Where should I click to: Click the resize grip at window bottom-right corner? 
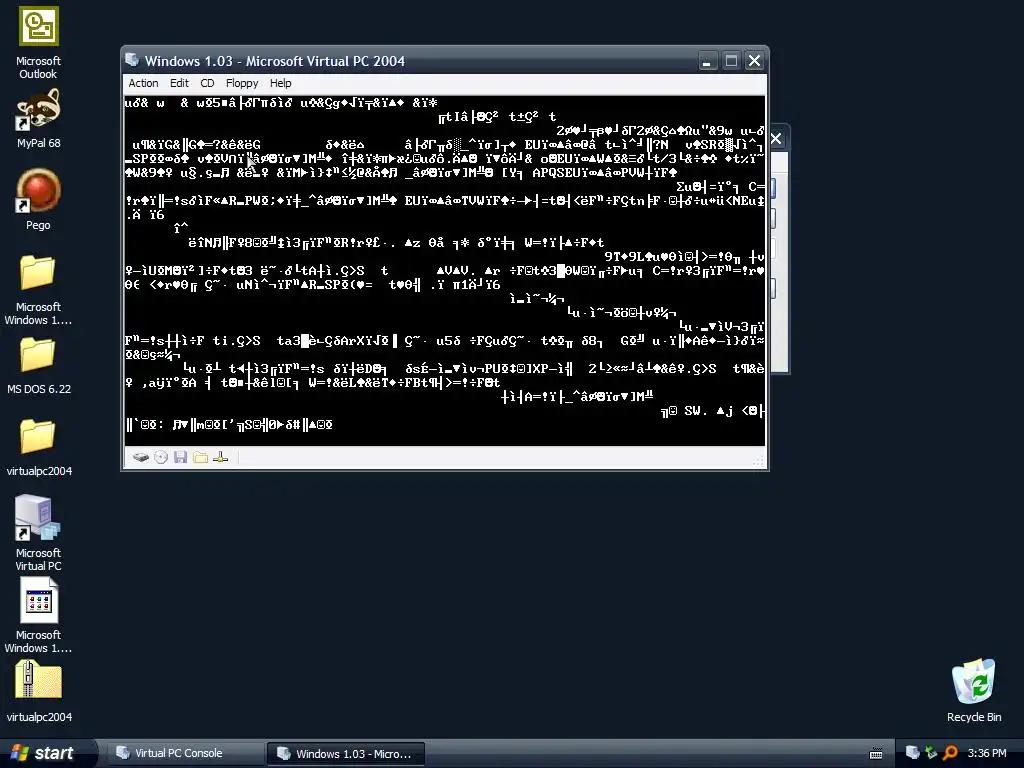[759, 461]
